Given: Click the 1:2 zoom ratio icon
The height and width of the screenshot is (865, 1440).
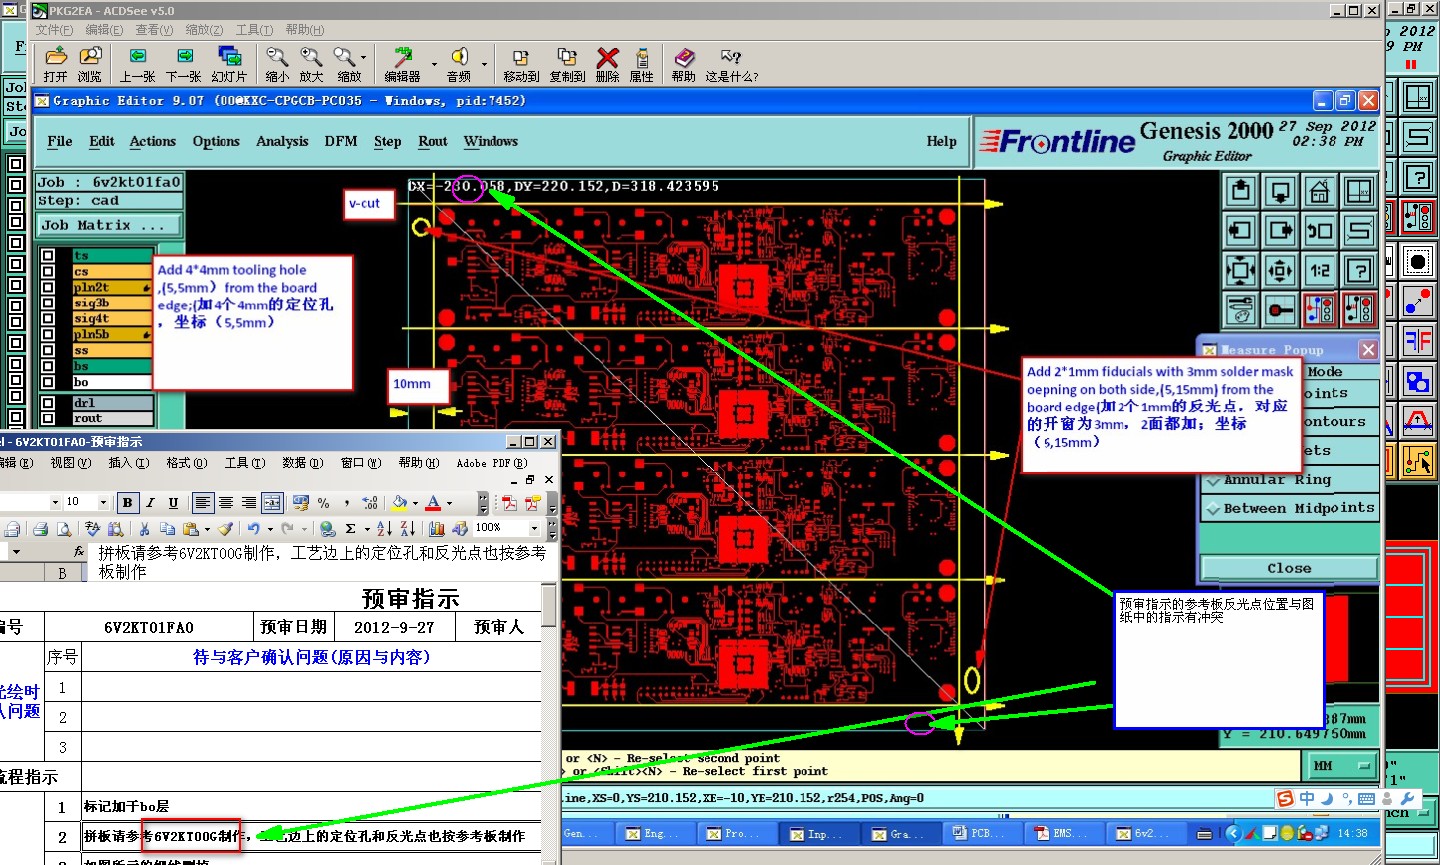Looking at the screenshot, I should tap(1319, 270).
